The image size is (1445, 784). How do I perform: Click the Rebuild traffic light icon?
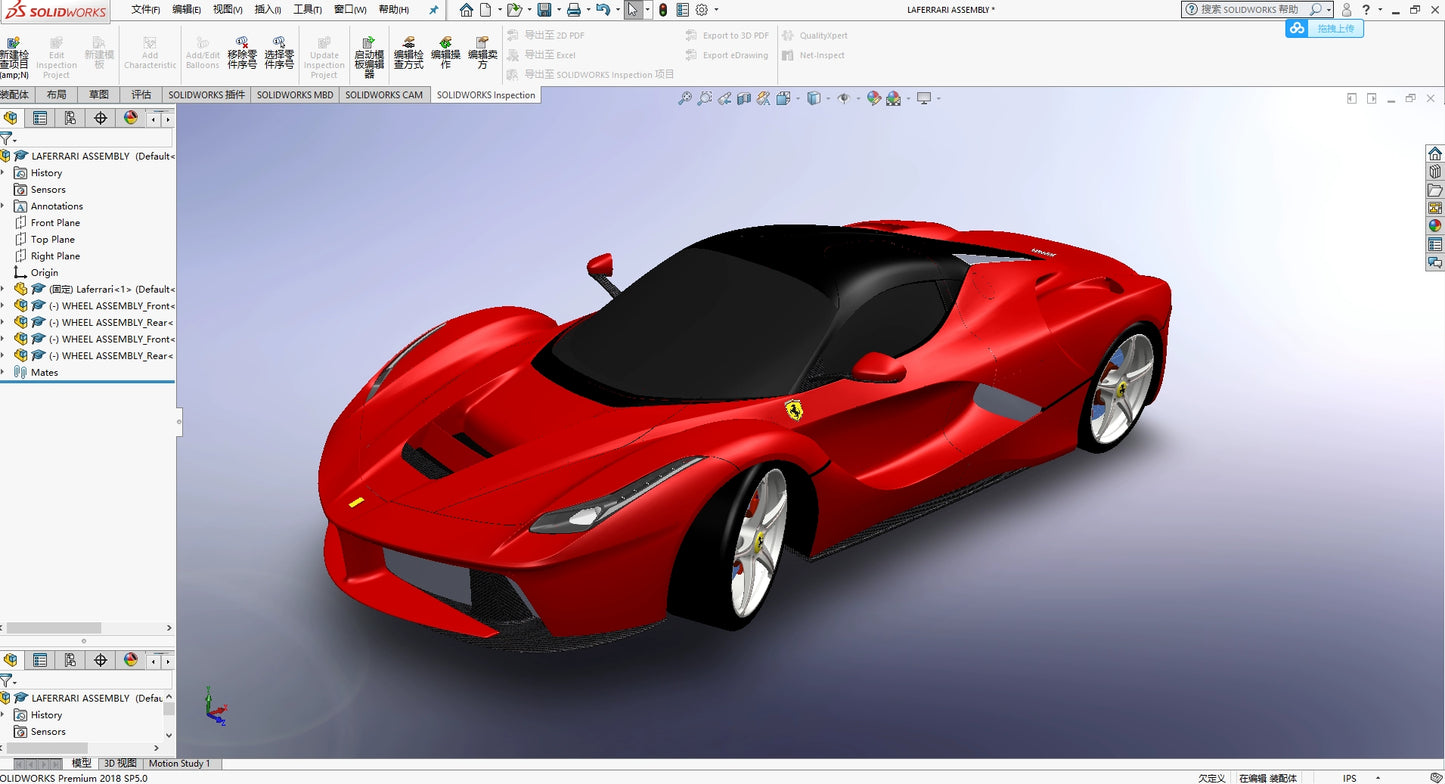click(663, 10)
